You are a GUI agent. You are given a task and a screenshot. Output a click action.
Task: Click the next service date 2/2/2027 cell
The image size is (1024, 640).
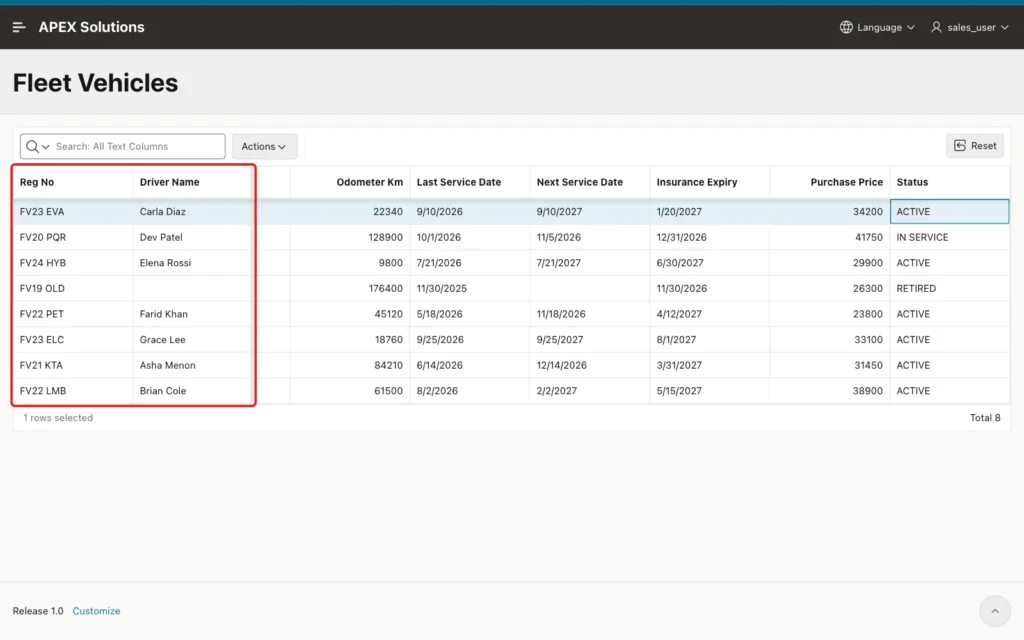589,391
